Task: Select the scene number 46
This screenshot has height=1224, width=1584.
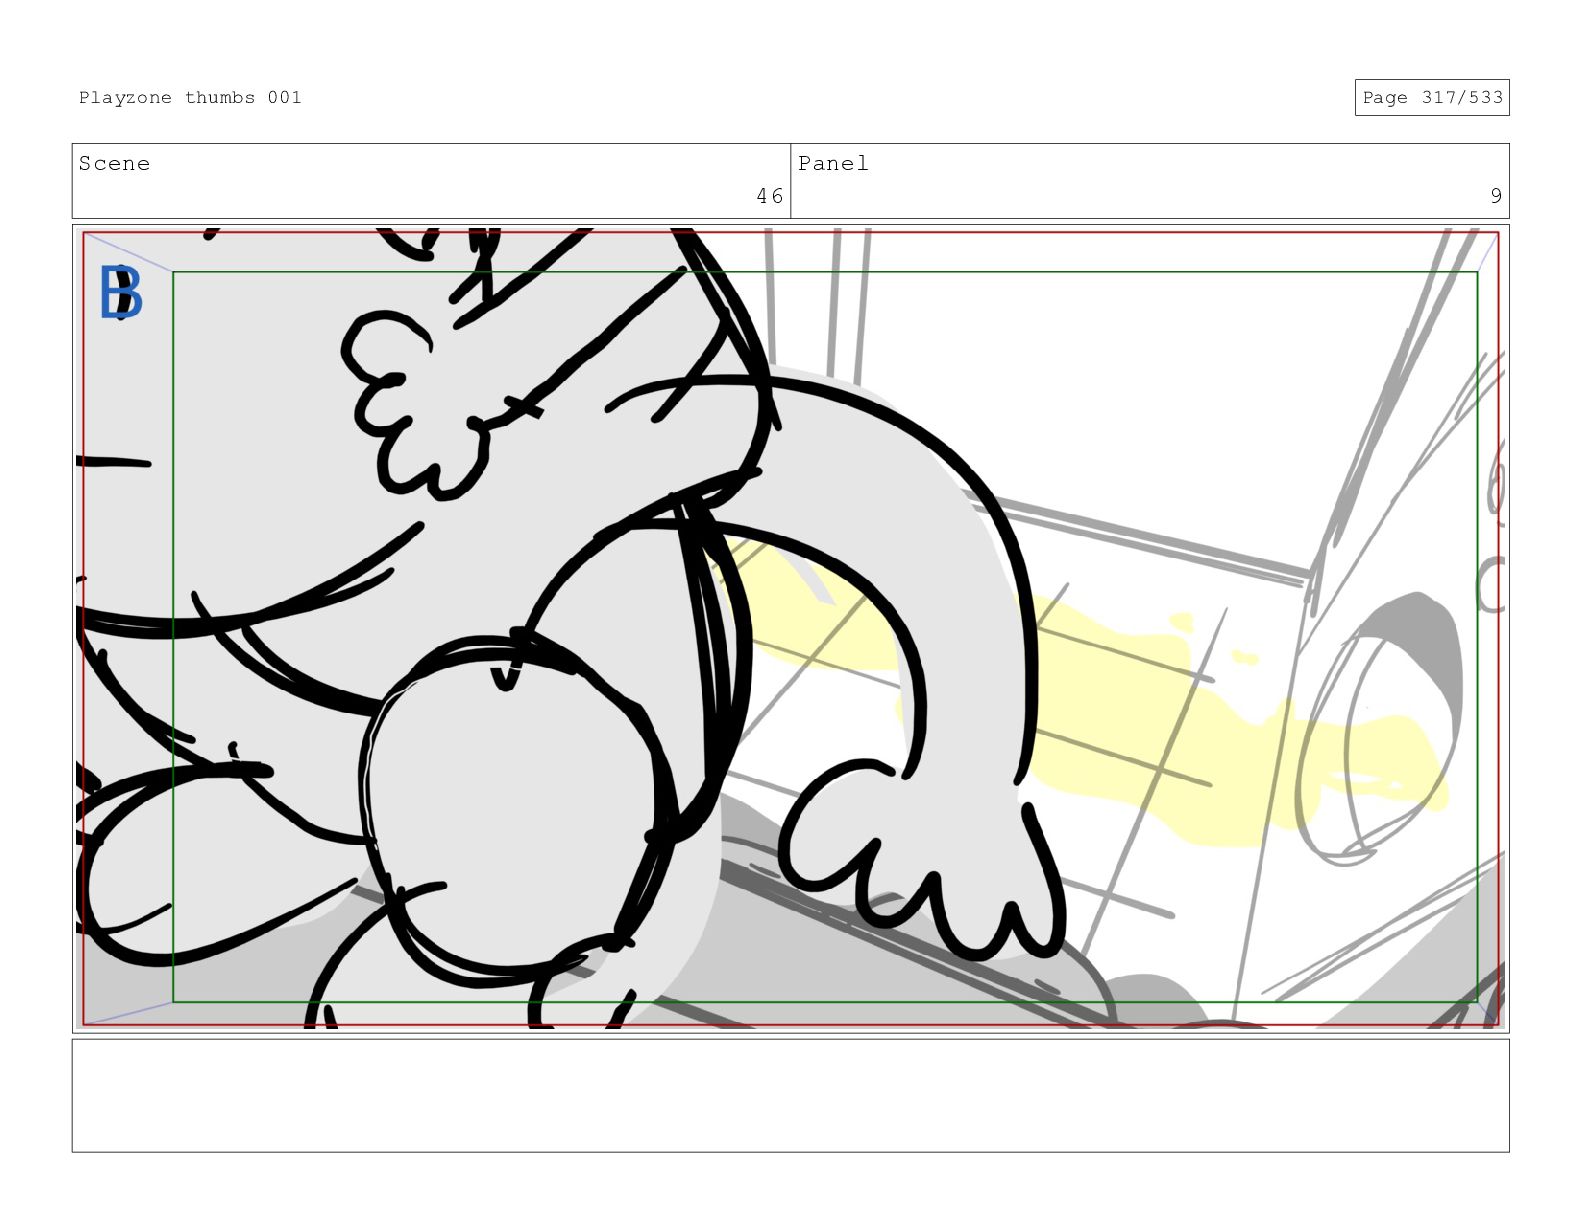Action: 769,196
